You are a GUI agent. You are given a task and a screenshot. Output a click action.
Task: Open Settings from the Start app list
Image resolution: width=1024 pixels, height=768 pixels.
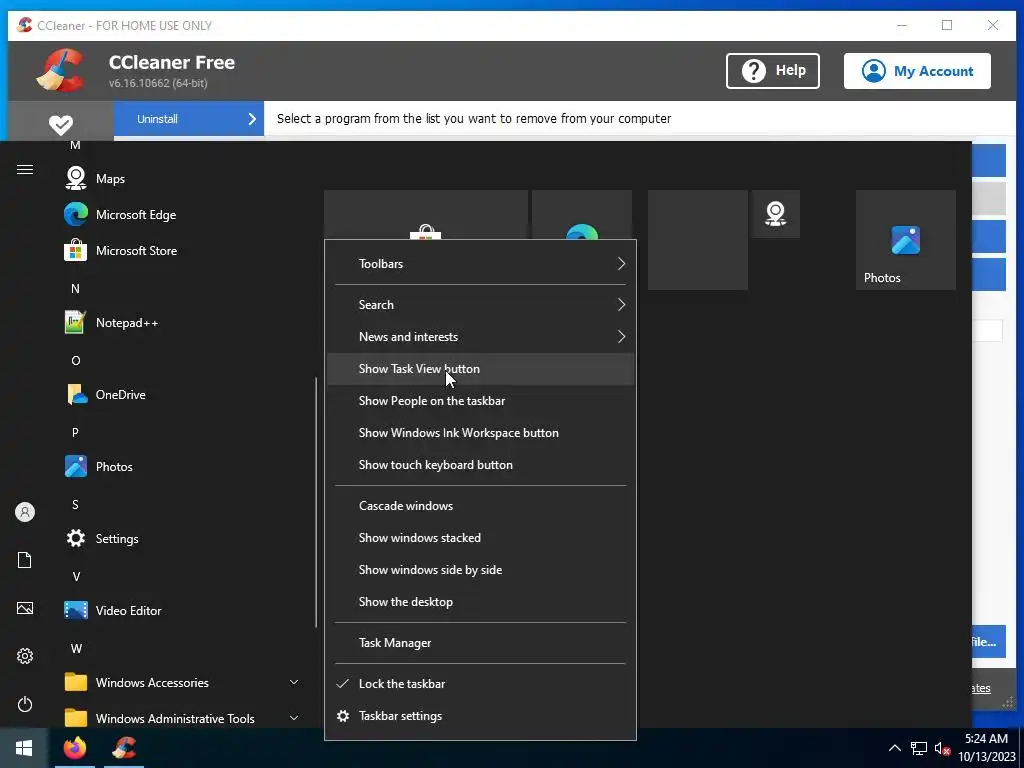[x=101, y=538]
